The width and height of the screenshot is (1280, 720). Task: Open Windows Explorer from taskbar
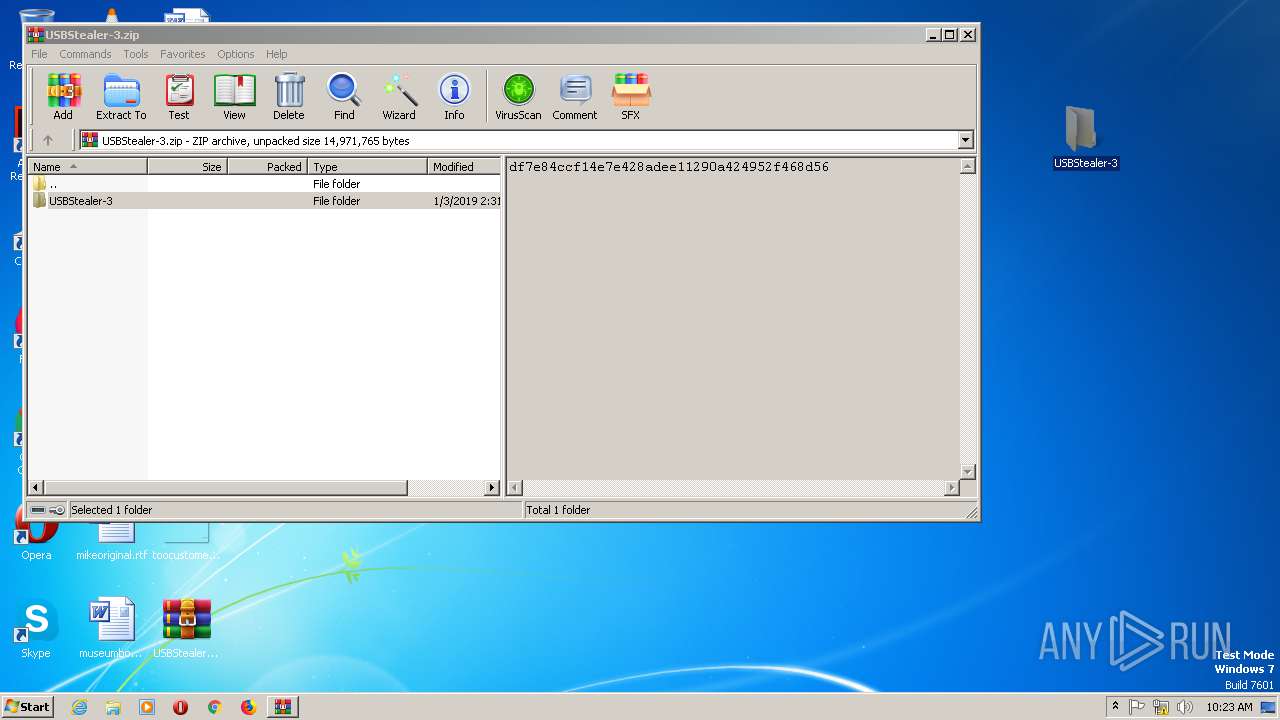point(113,707)
